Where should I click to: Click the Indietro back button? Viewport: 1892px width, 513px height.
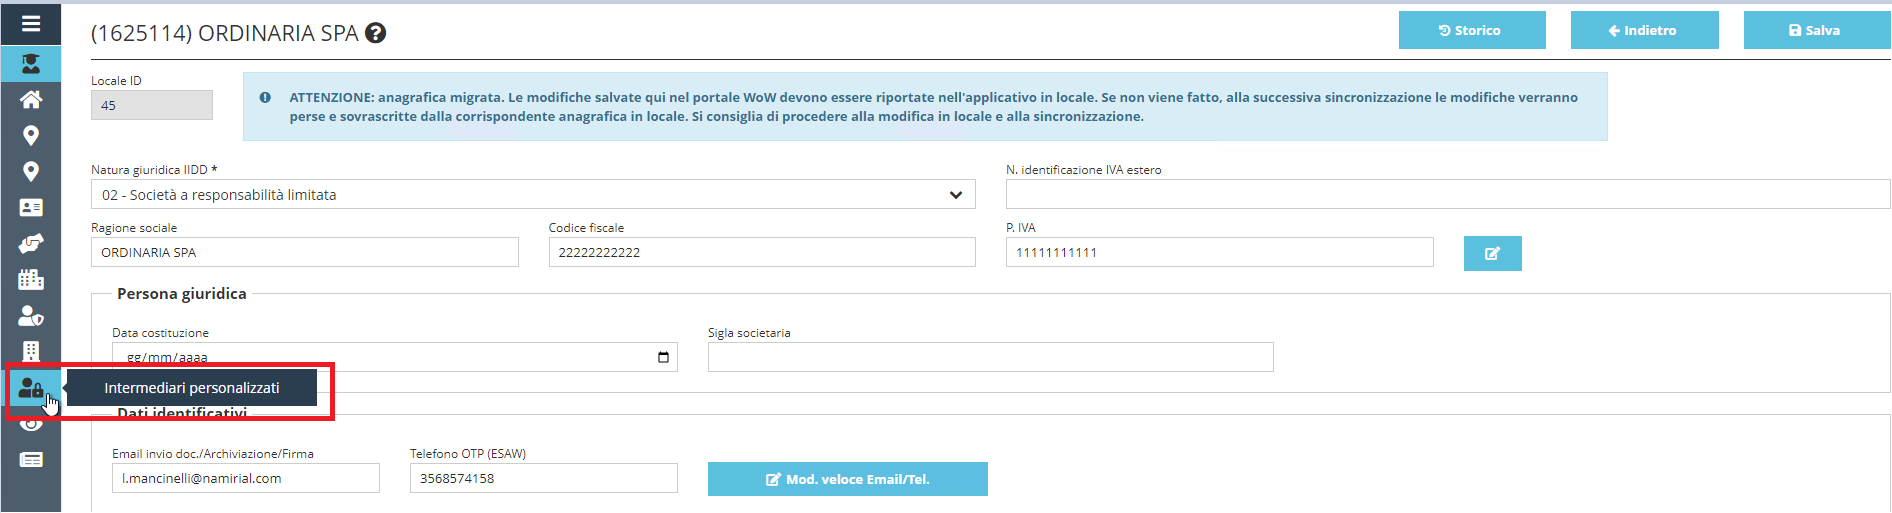[1644, 30]
